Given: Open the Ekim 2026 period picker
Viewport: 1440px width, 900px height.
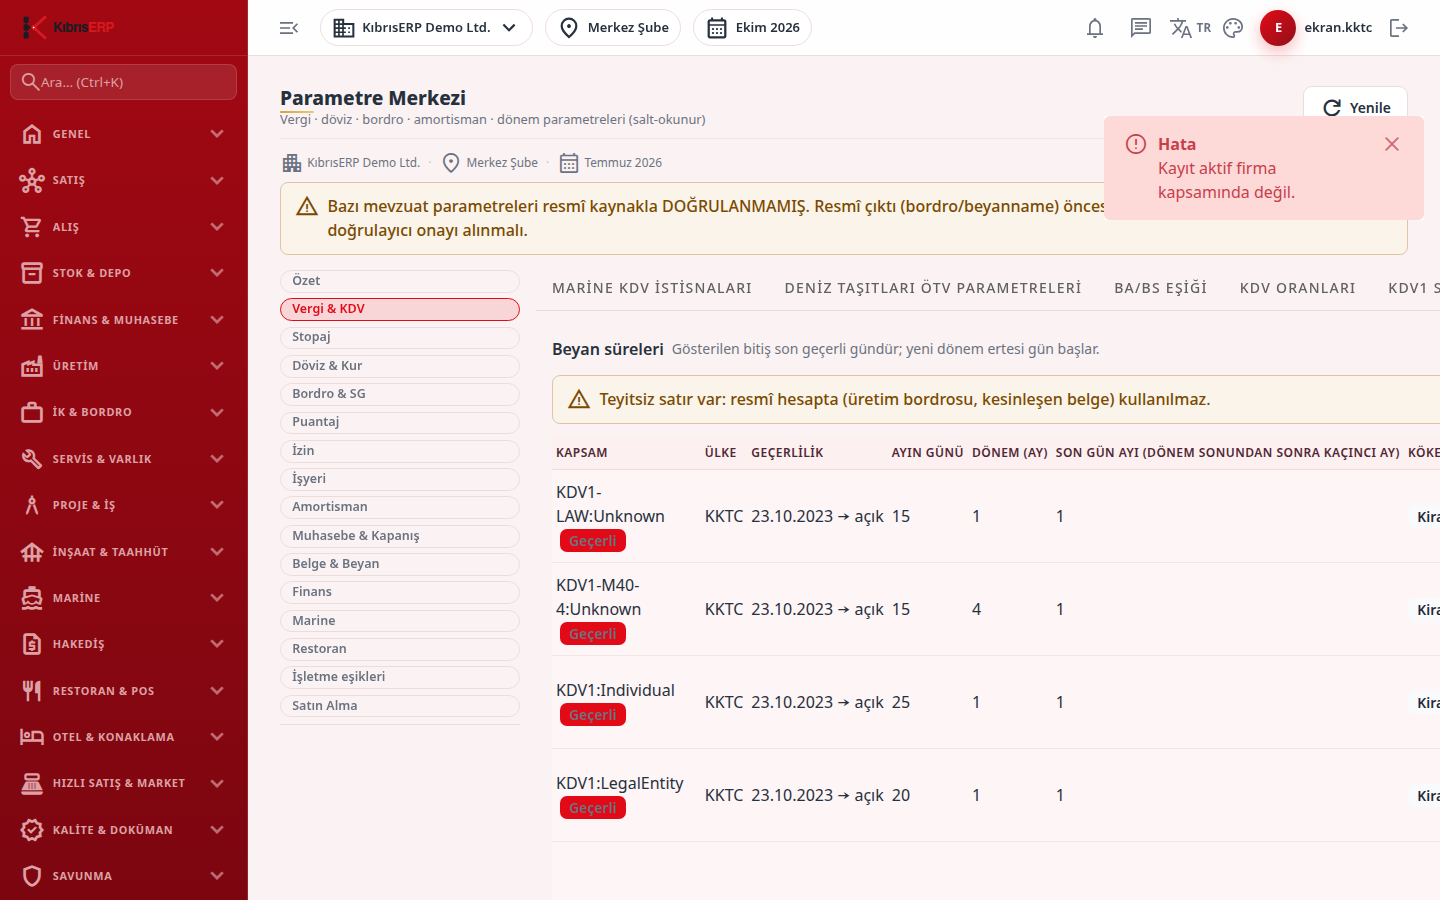Looking at the screenshot, I should (x=752, y=28).
